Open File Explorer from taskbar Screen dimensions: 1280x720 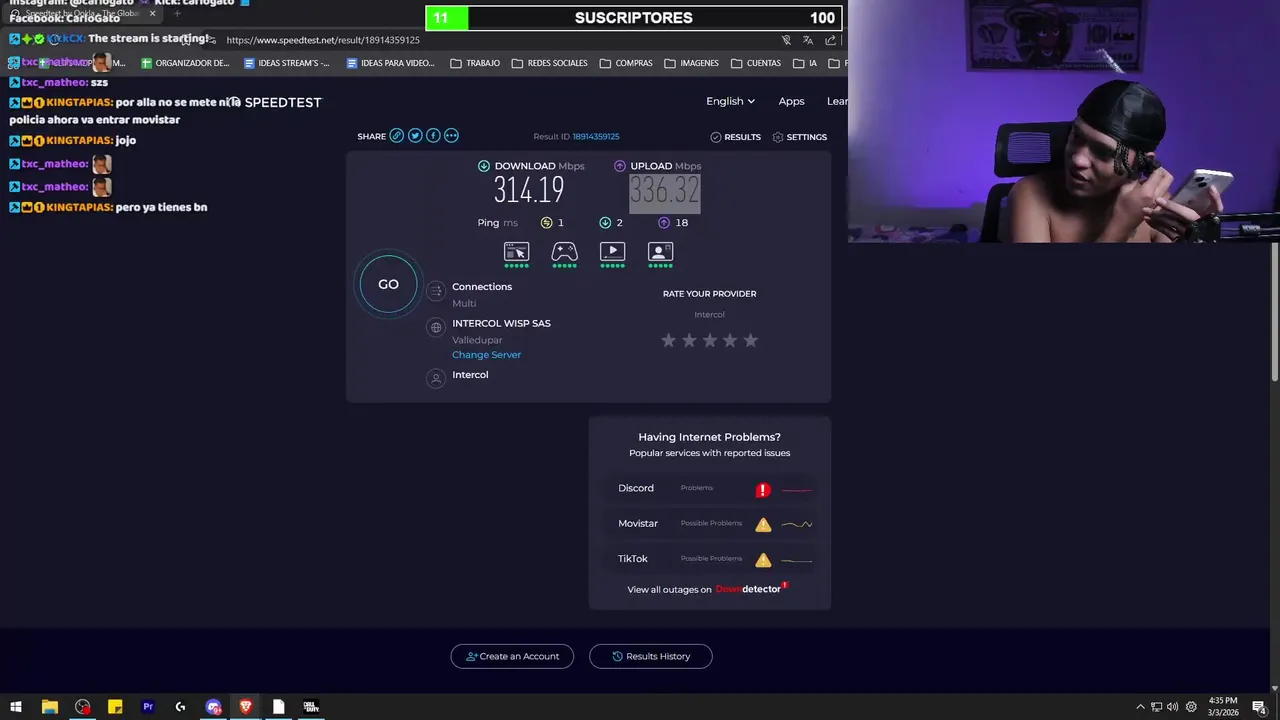pos(49,707)
